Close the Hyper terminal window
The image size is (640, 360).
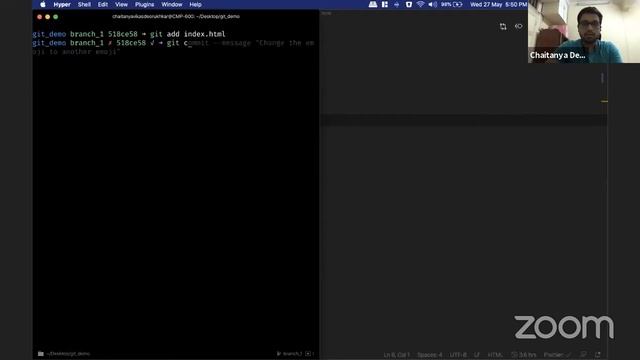click(x=40, y=17)
